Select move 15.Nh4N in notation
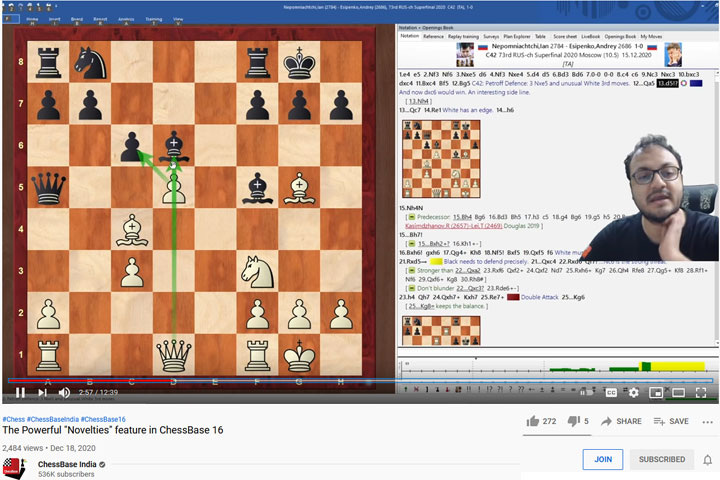The image size is (720, 480). pyautogui.click(x=411, y=208)
